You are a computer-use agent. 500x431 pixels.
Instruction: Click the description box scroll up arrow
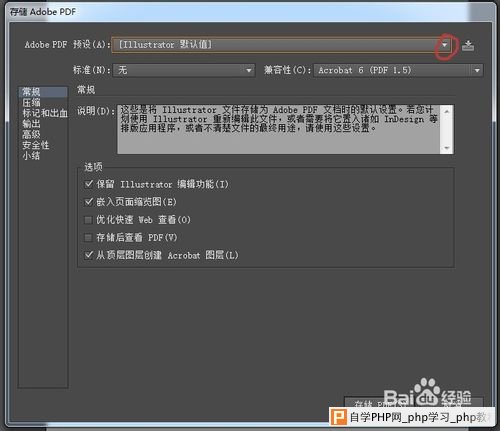[447, 111]
